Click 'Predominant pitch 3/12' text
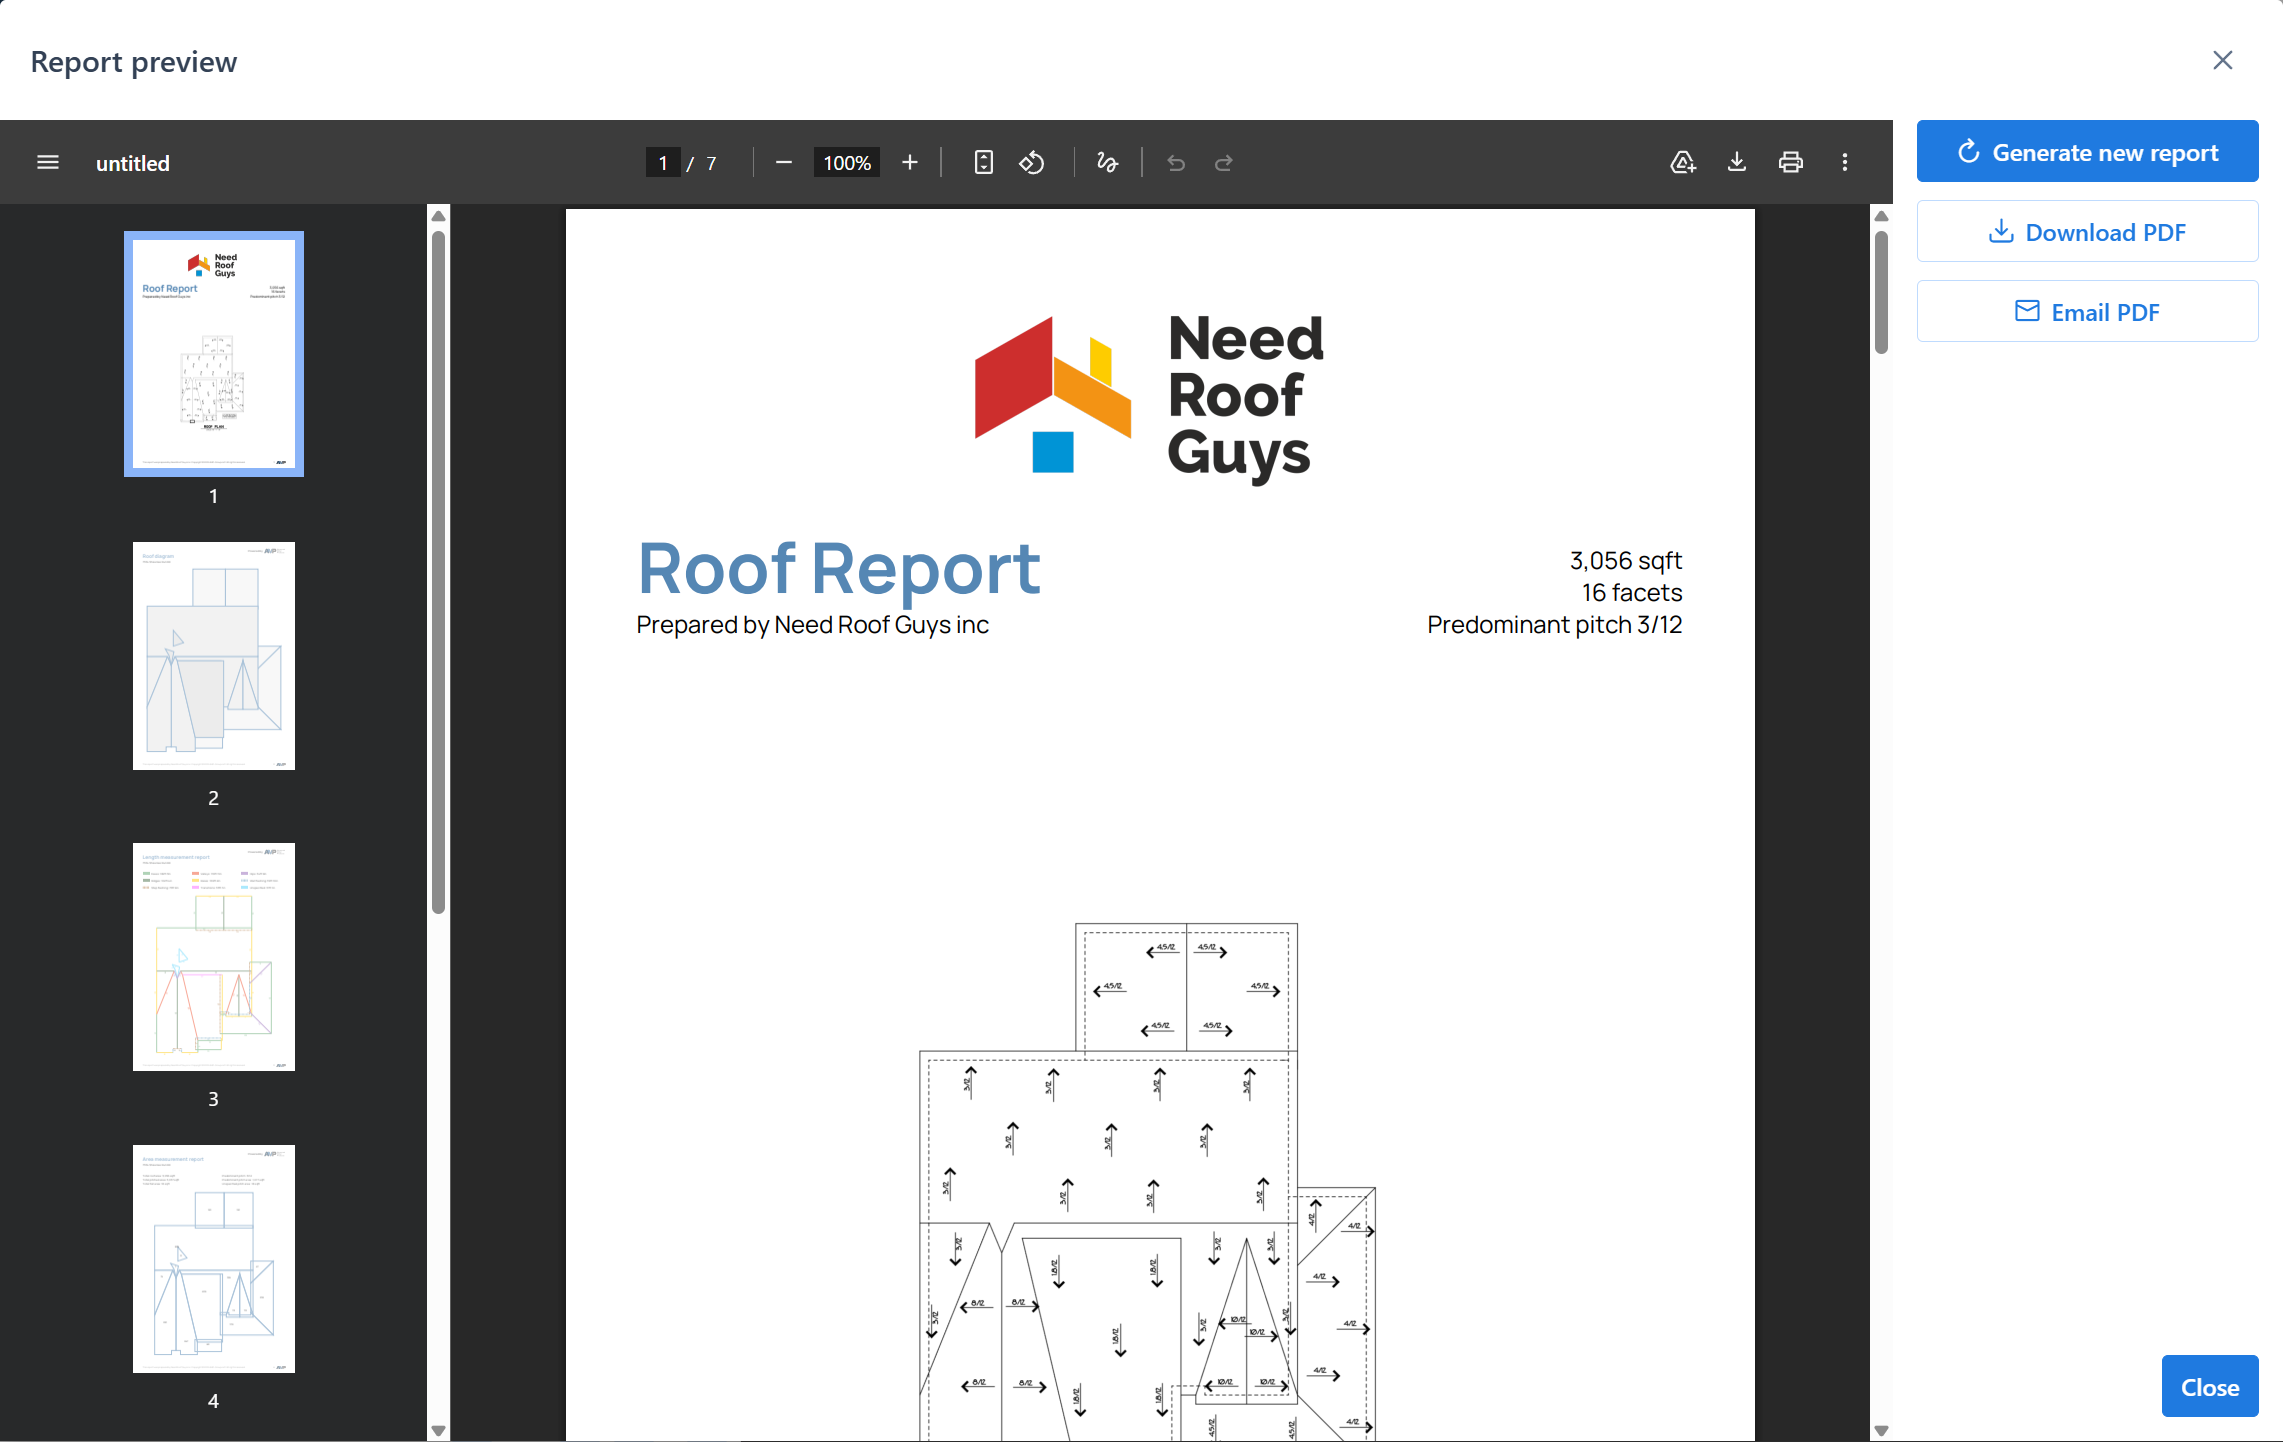This screenshot has width=2283, height=1442. (1555, 625)
